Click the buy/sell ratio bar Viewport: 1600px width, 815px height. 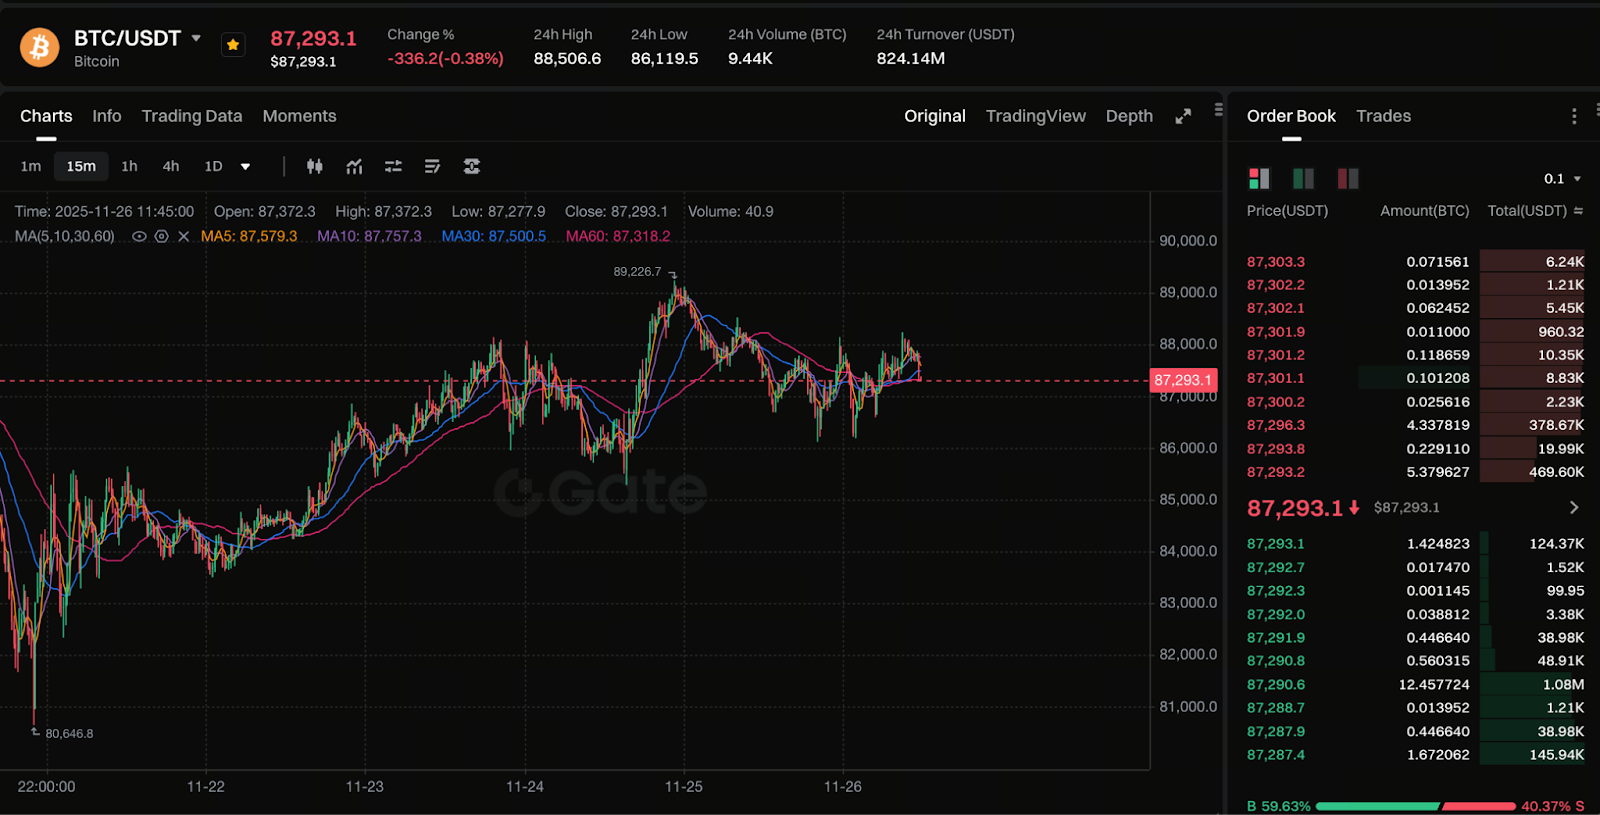point(1415,806)
